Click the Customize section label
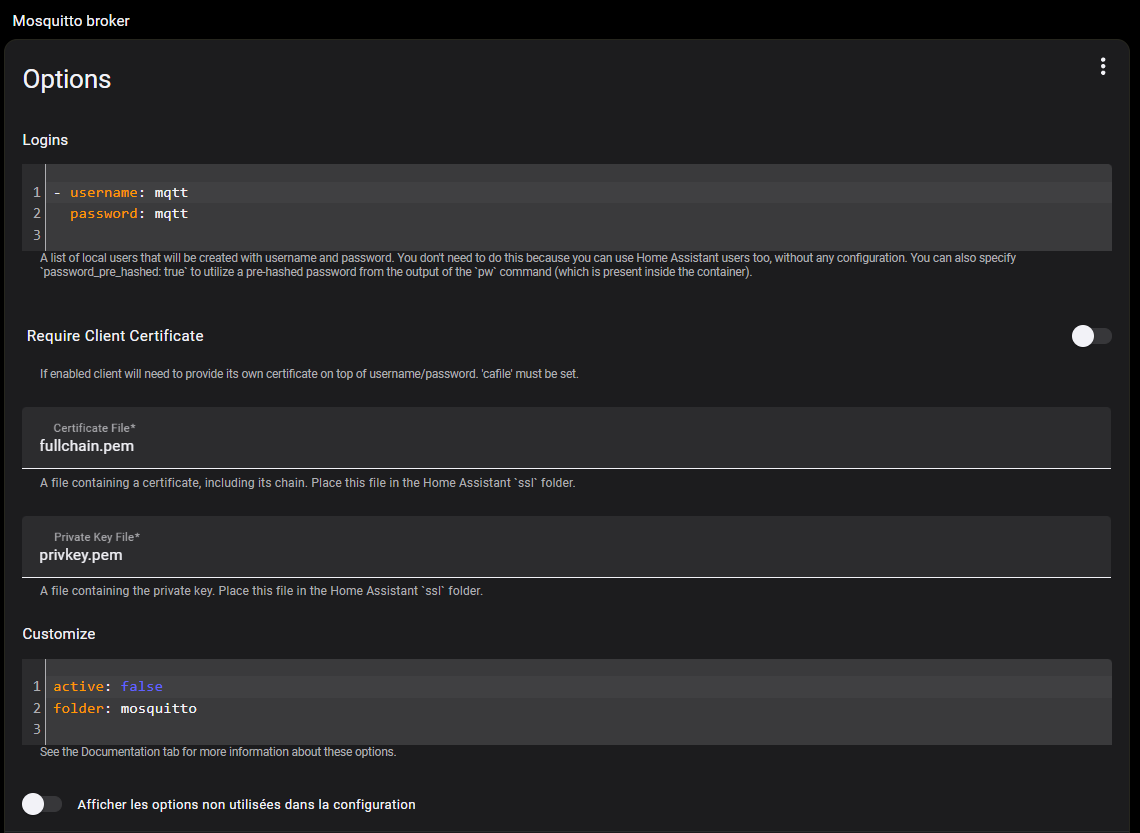Image resolution: width=1140 pixels, height=833 pixels. tap(59, 634)
